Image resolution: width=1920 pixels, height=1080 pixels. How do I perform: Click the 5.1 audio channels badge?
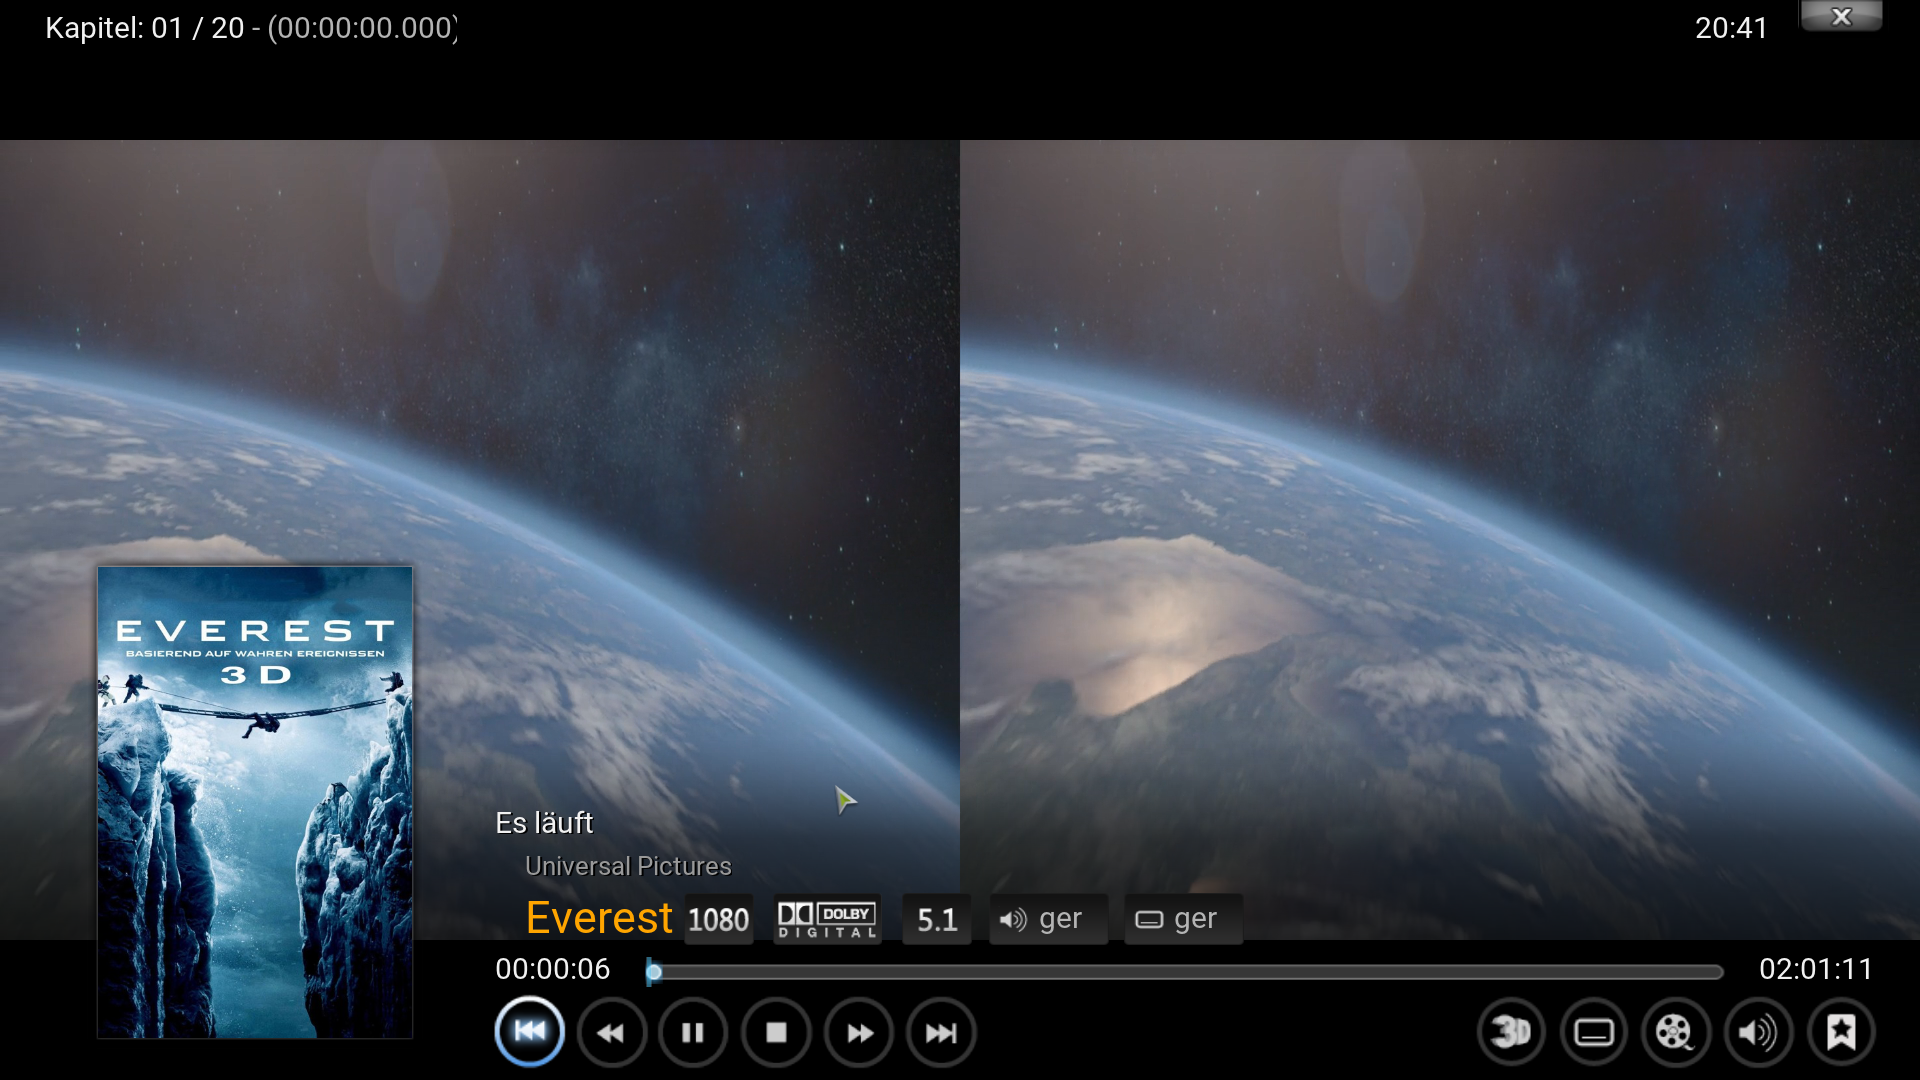(937, 919)
